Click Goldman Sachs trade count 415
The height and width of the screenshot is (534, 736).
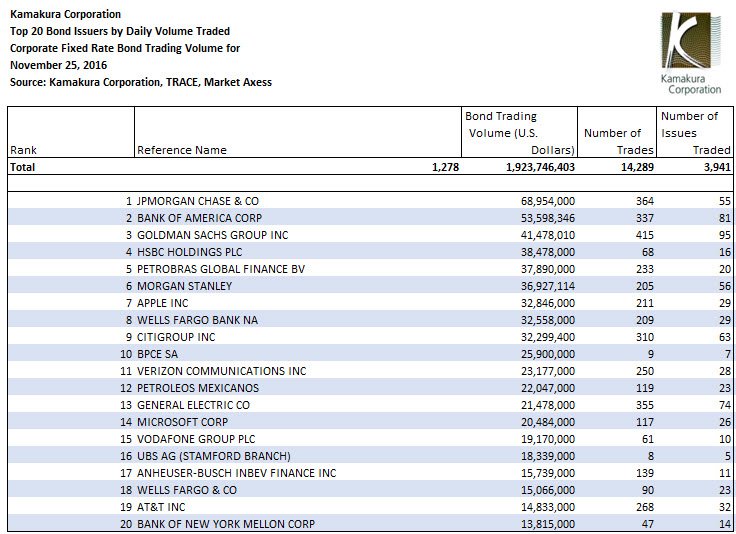coord(645,235)
